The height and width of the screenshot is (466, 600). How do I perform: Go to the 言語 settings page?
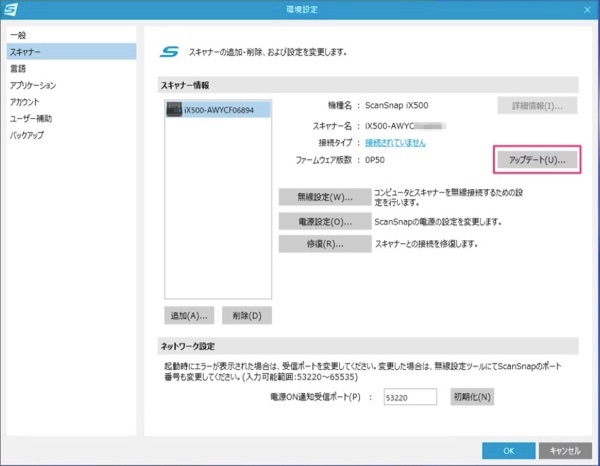[19, 69]
